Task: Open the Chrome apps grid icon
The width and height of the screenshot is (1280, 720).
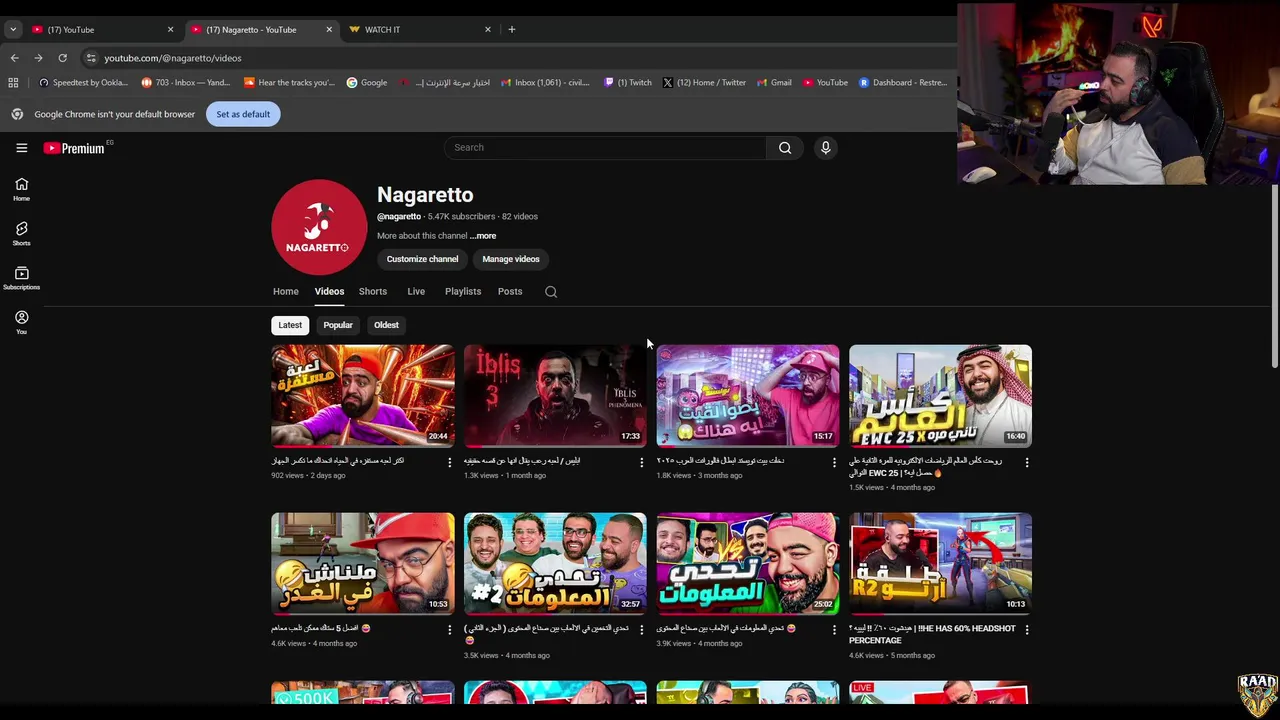Action: coord(13,83)
